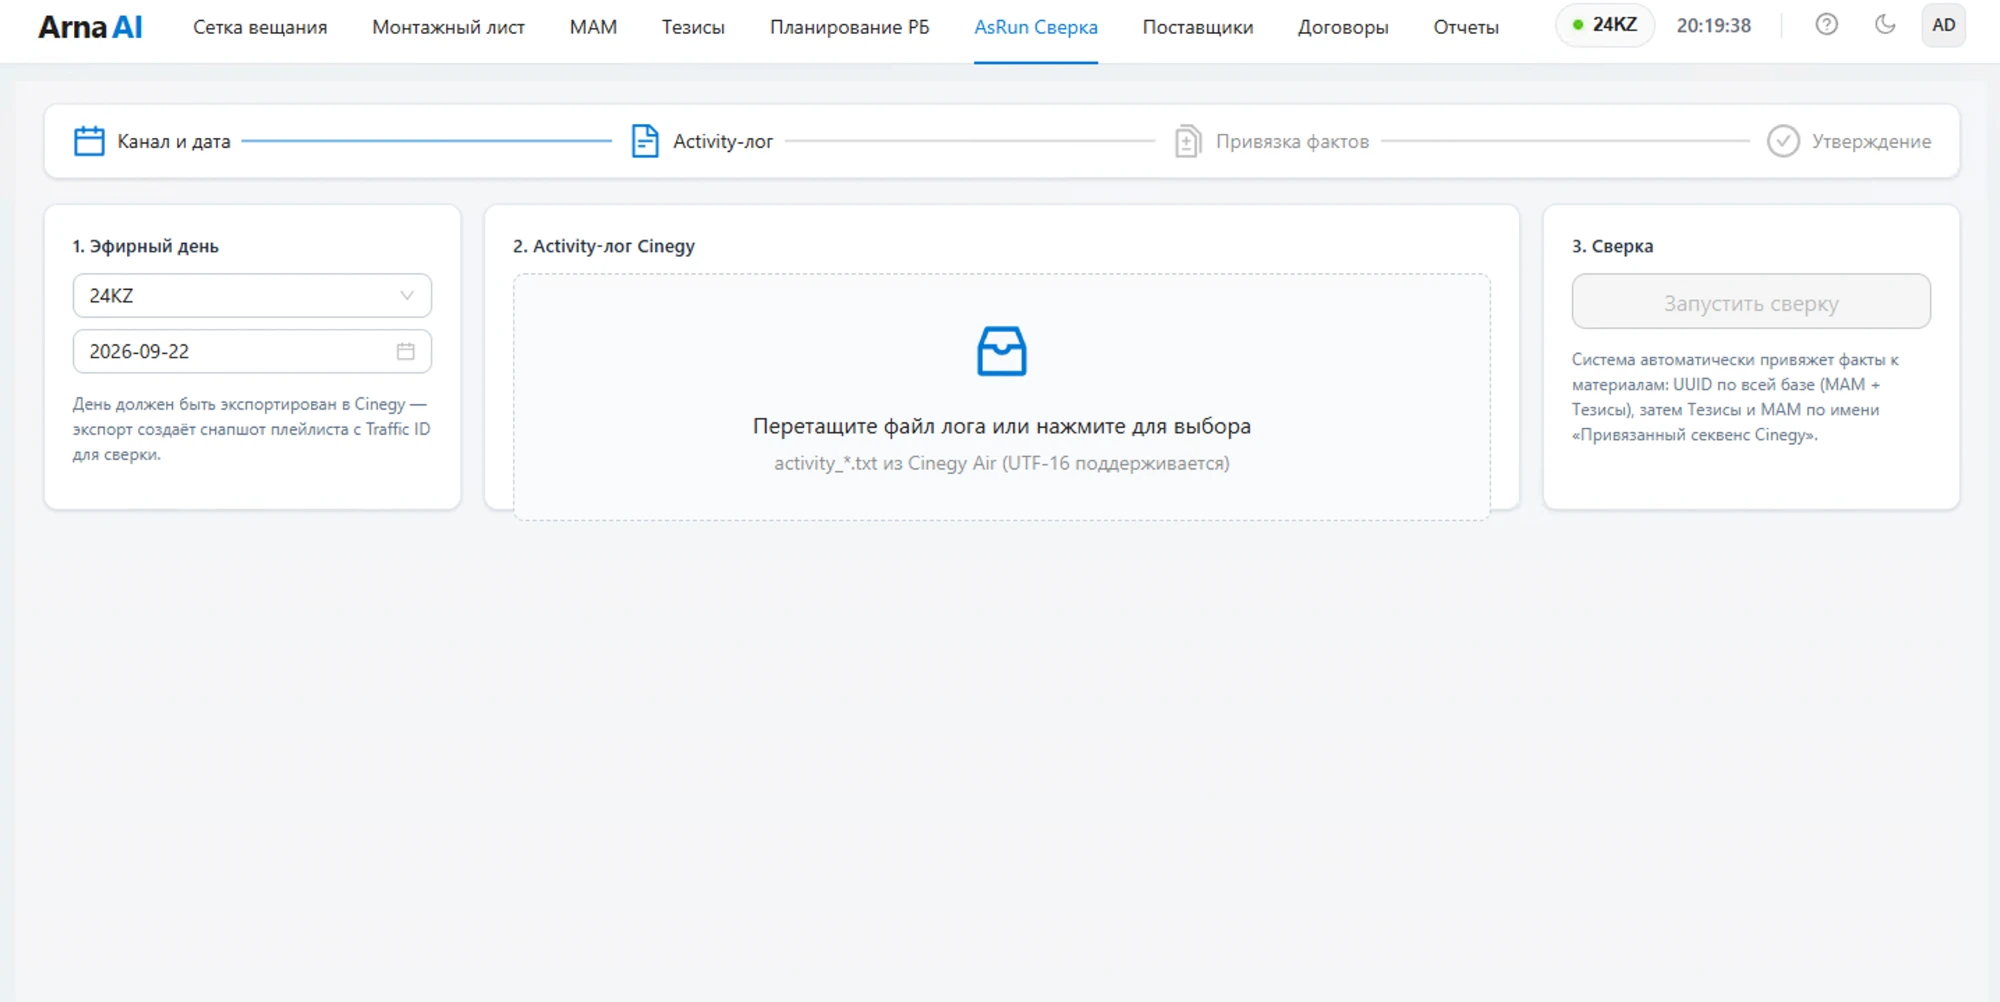Click the date field 2026-09-22

pyautogui.click(x=252, y=351)
